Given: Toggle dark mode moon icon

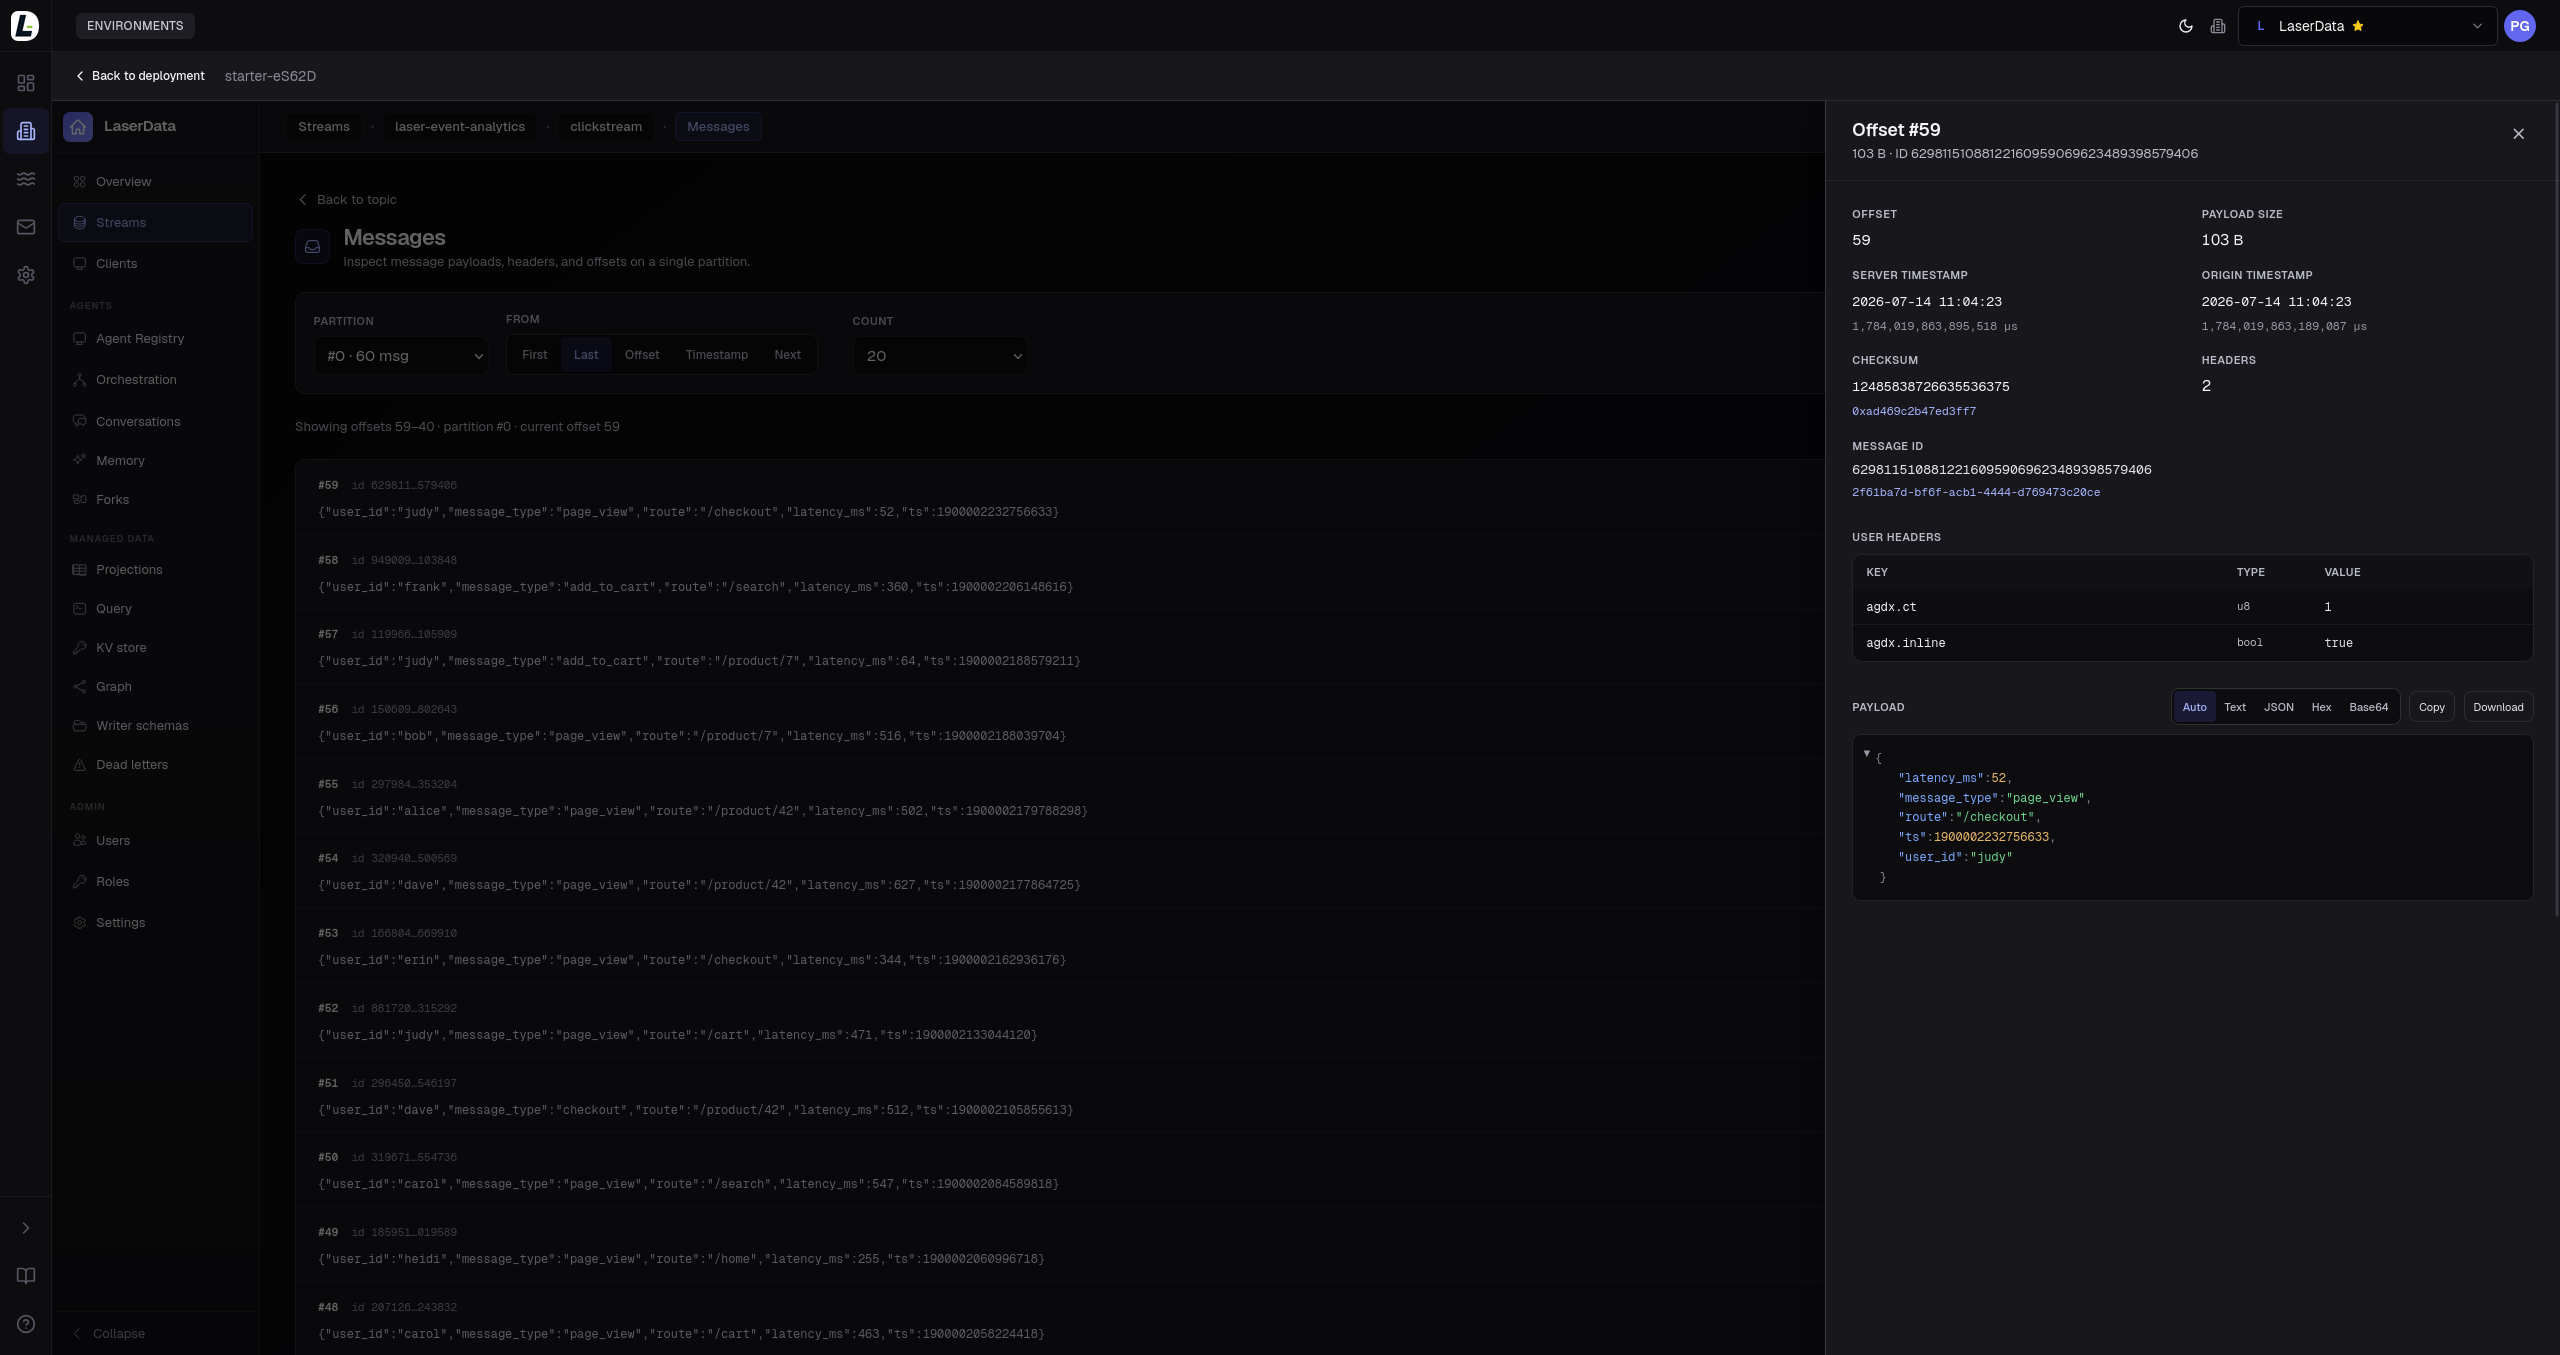Looking at the screenshot, I should (x=2185, y=26).
